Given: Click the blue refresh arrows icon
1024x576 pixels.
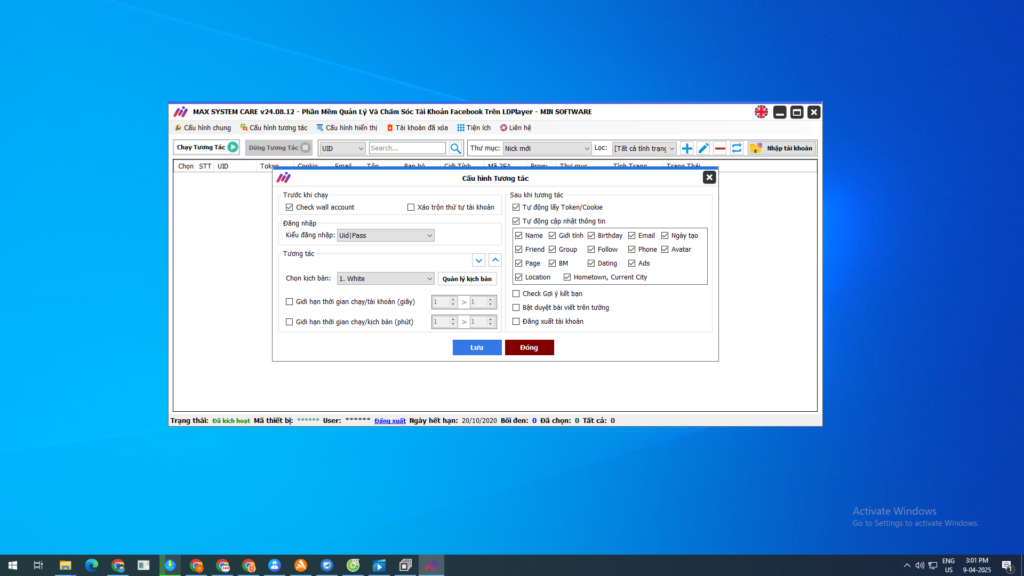Looking at the screenshot, I should (737, 148).
